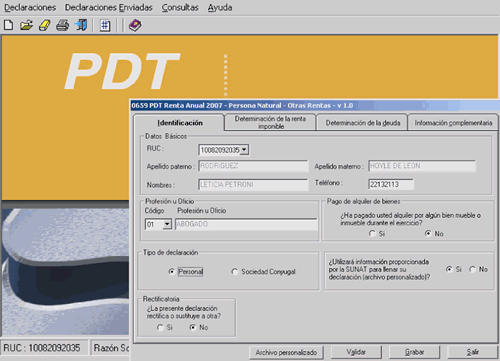Click the Apellido paterno field RODRIGUEZ
This screenshot has width=500, height=361.
(253, 166)
